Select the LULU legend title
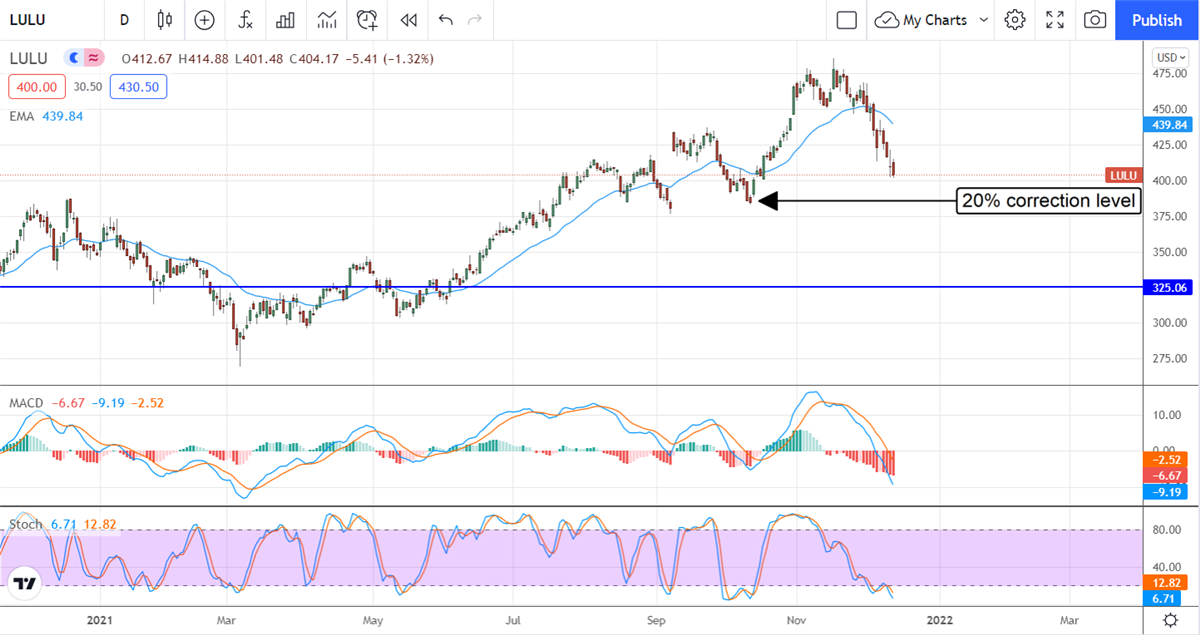 click(x=30, y=59)
